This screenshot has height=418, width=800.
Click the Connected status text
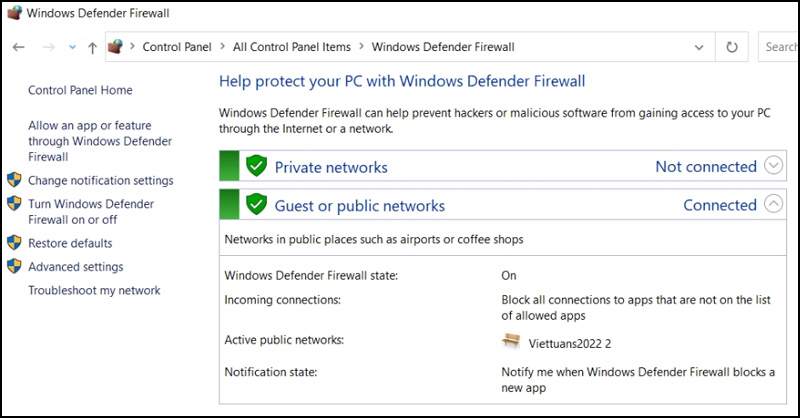pyautogui.click(x=719, y=205)
